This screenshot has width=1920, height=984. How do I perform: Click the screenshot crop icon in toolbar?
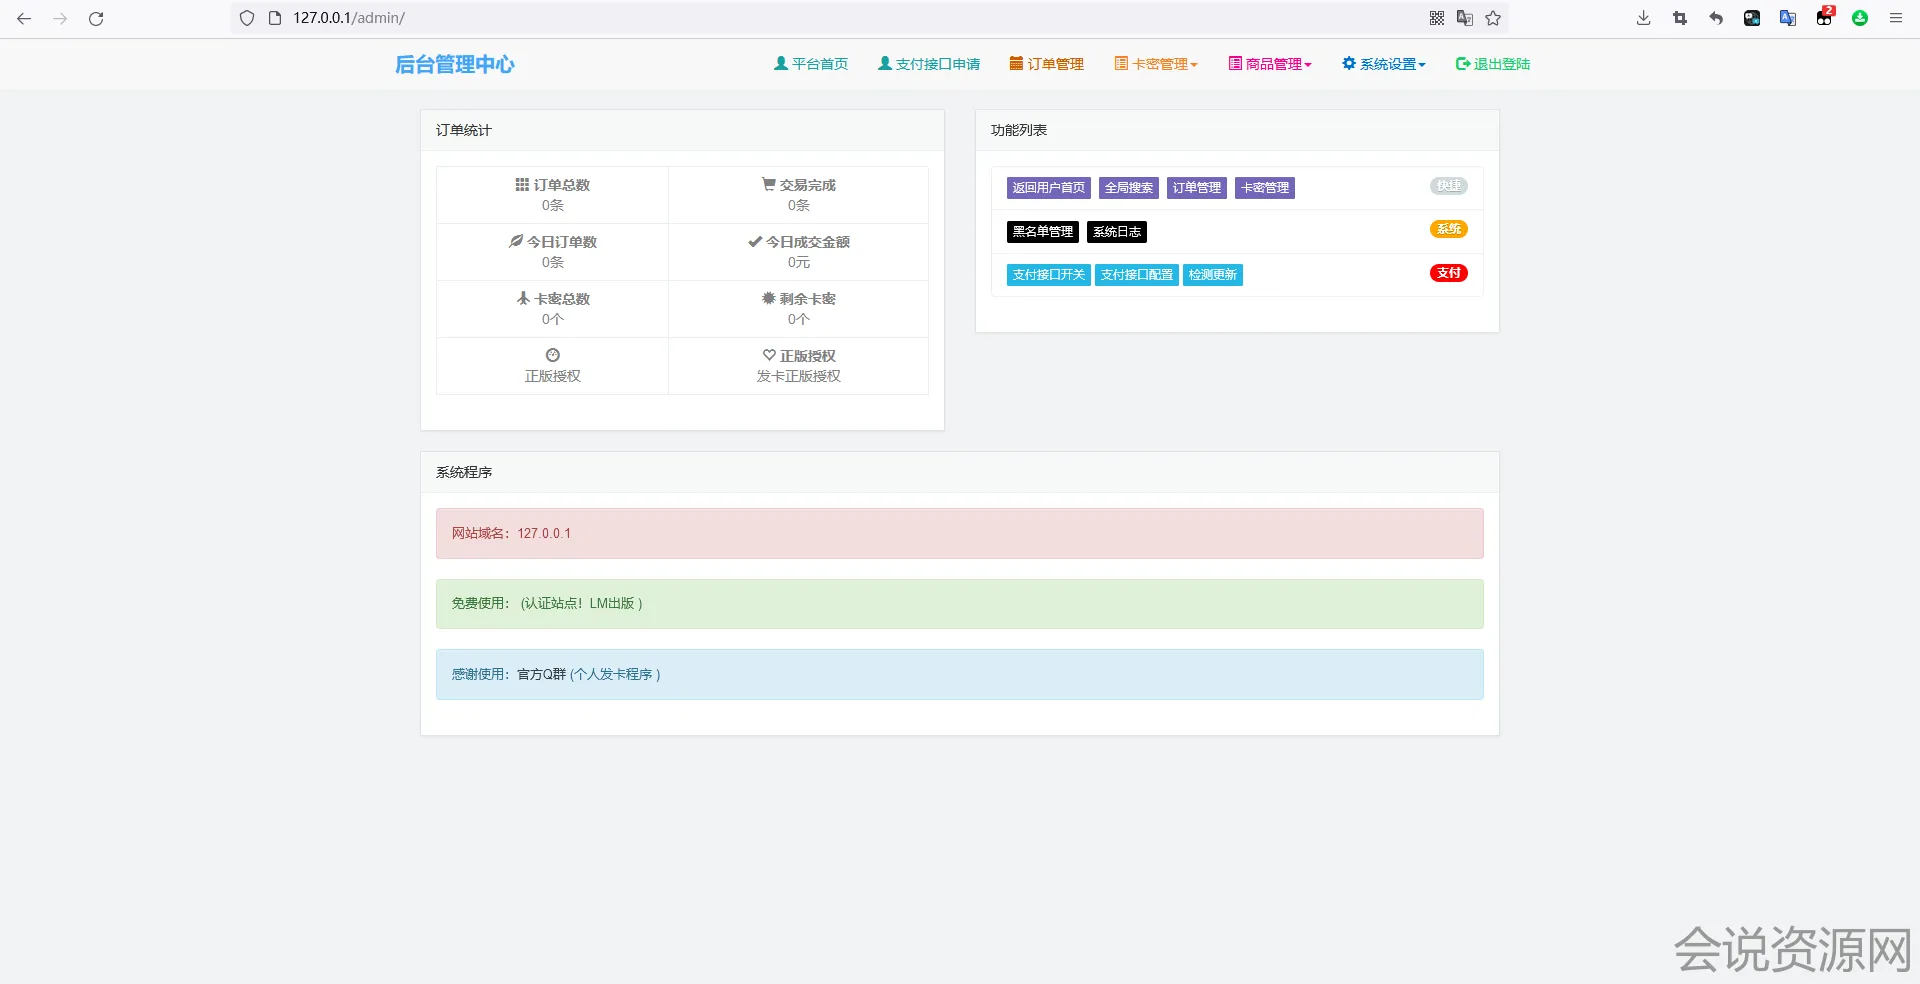(x=1679, y=18)
